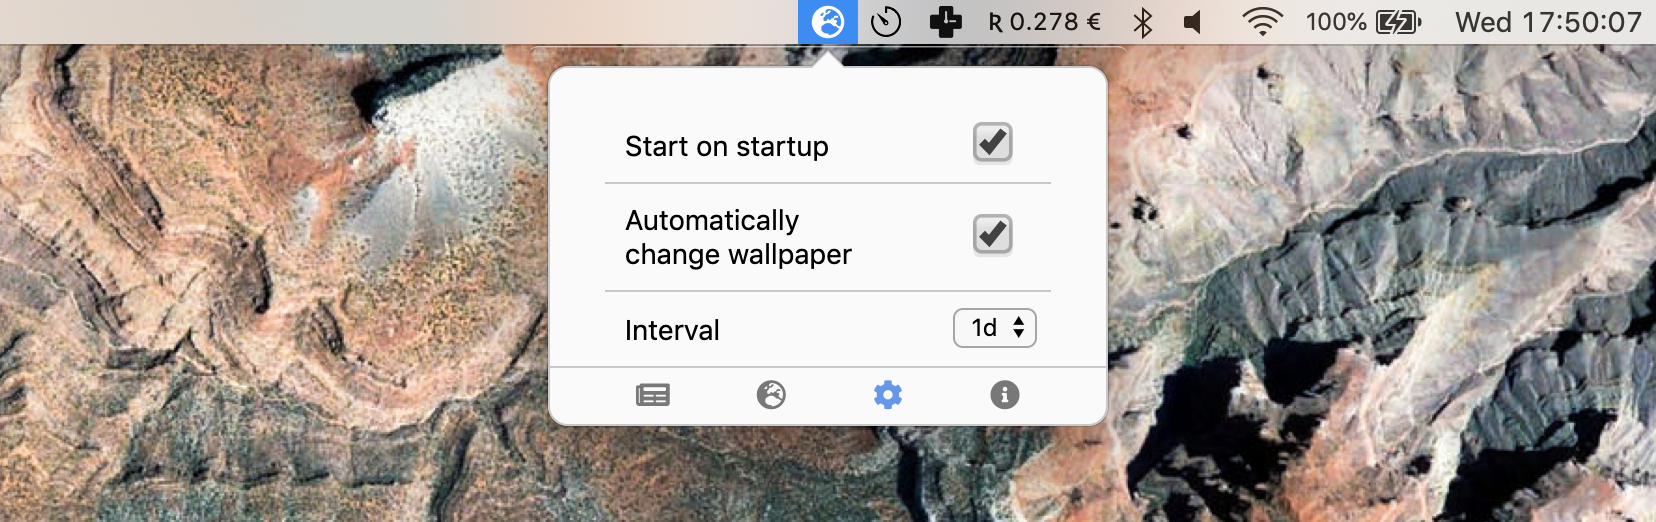Viewport: 1656px width, 522px height.
Task: Switch to the globe wallpaper tab
Action: (771, 395)
